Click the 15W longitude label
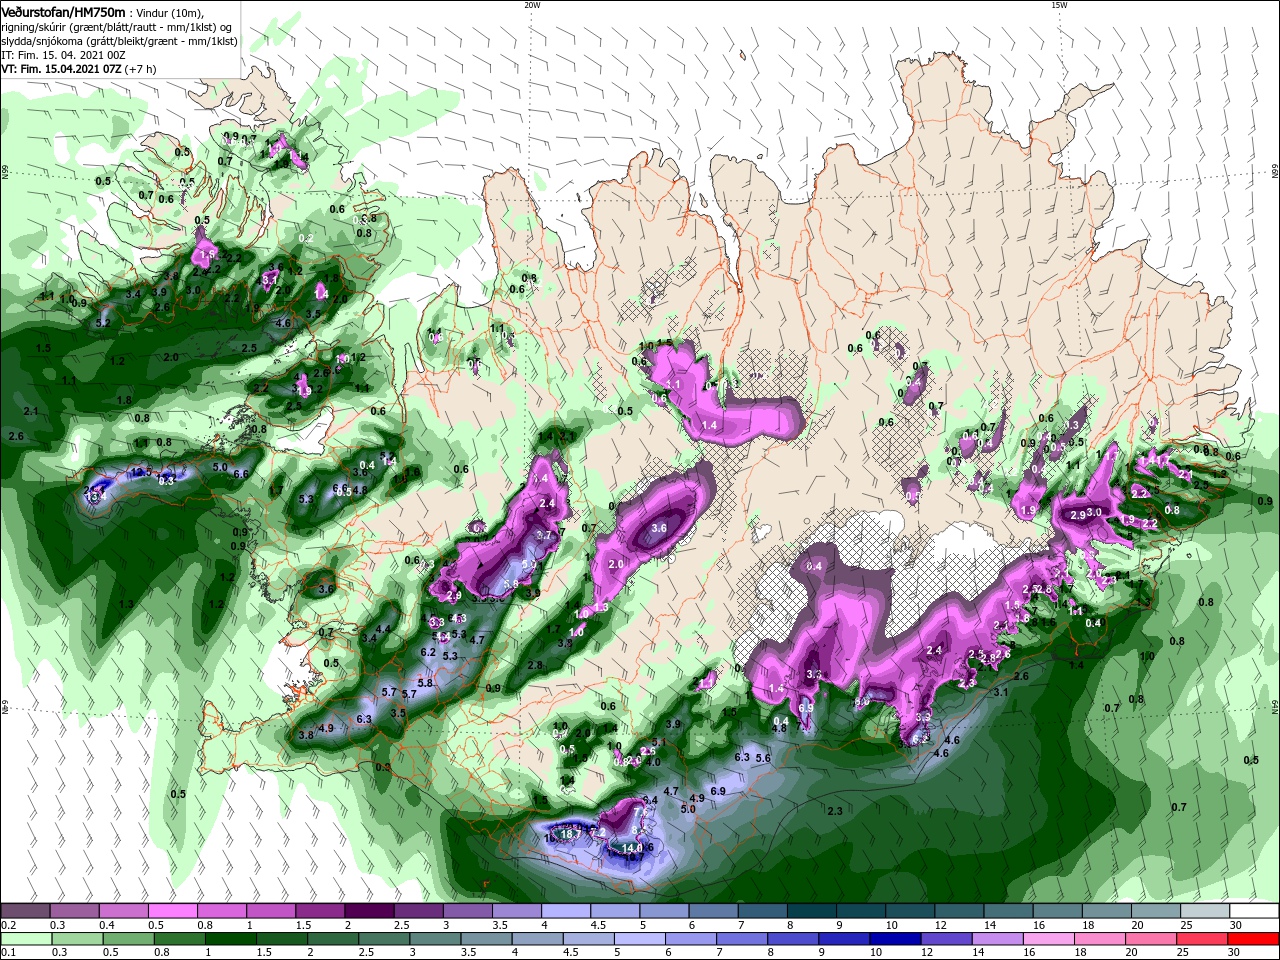This screenshot has height=960, width=1280. pos(1059,5)
